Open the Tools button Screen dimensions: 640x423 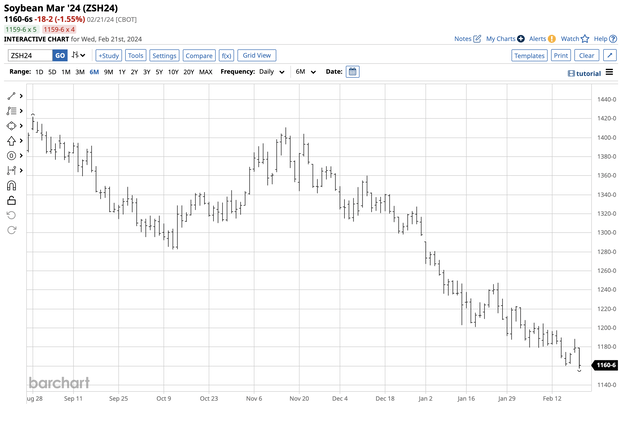136,56
